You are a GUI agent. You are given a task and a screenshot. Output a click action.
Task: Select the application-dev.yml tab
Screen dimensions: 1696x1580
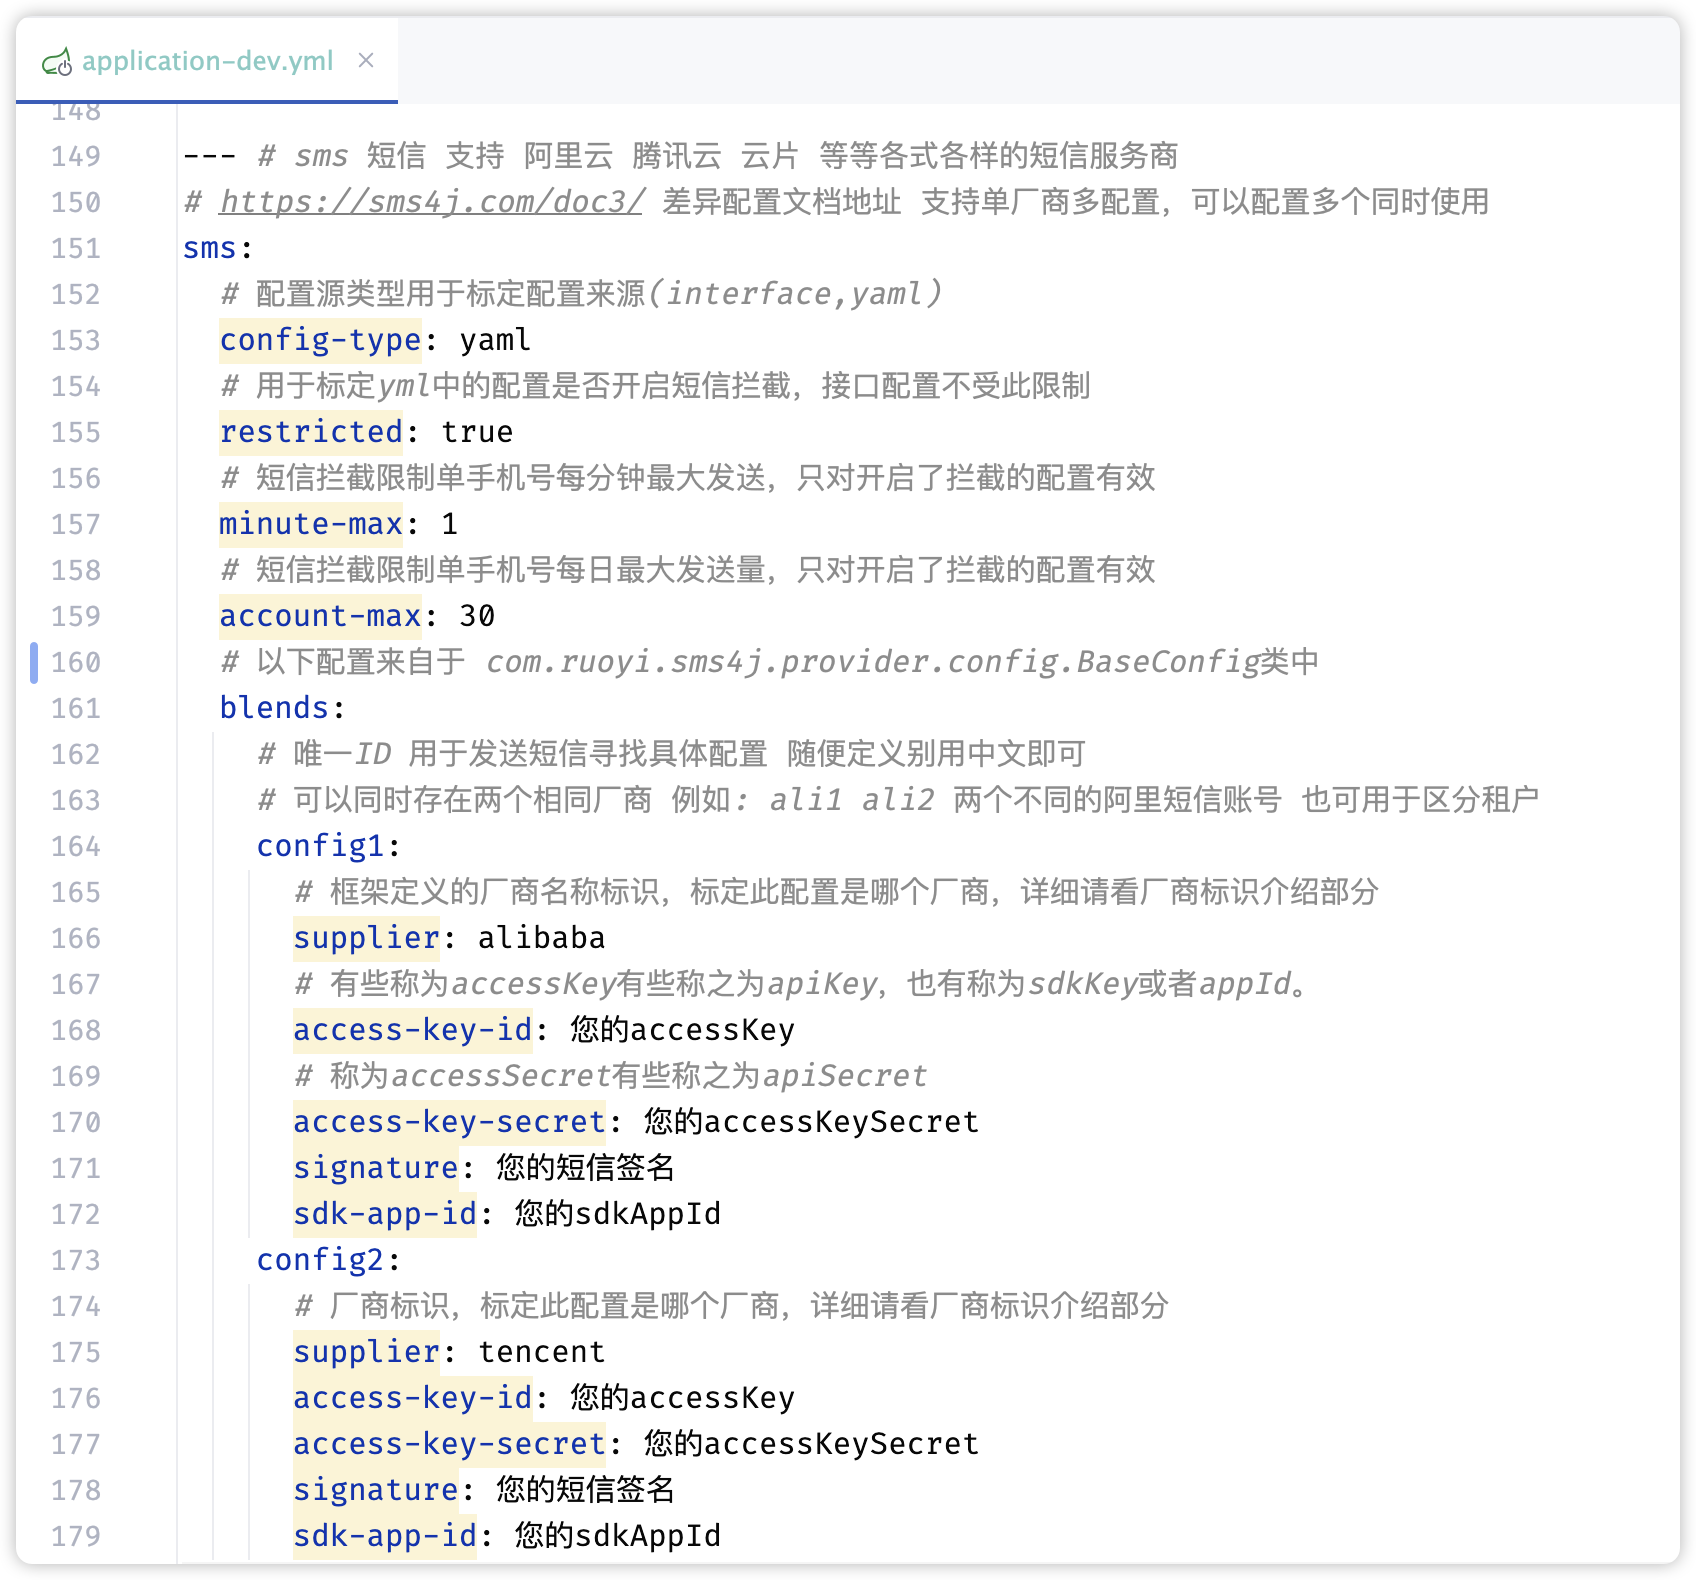(x=206, y=61)
